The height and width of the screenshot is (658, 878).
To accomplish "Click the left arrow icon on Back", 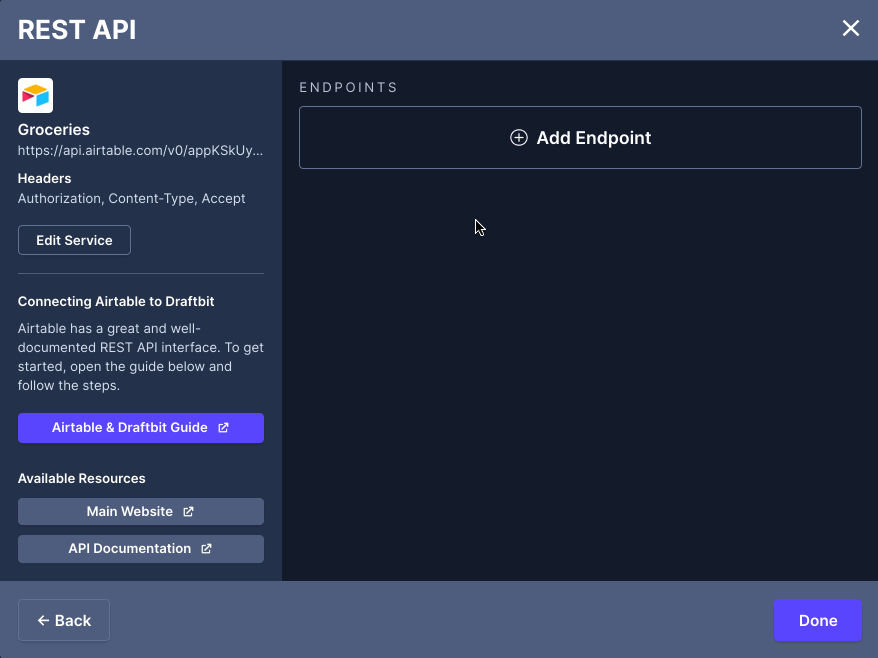I will 43,620.
